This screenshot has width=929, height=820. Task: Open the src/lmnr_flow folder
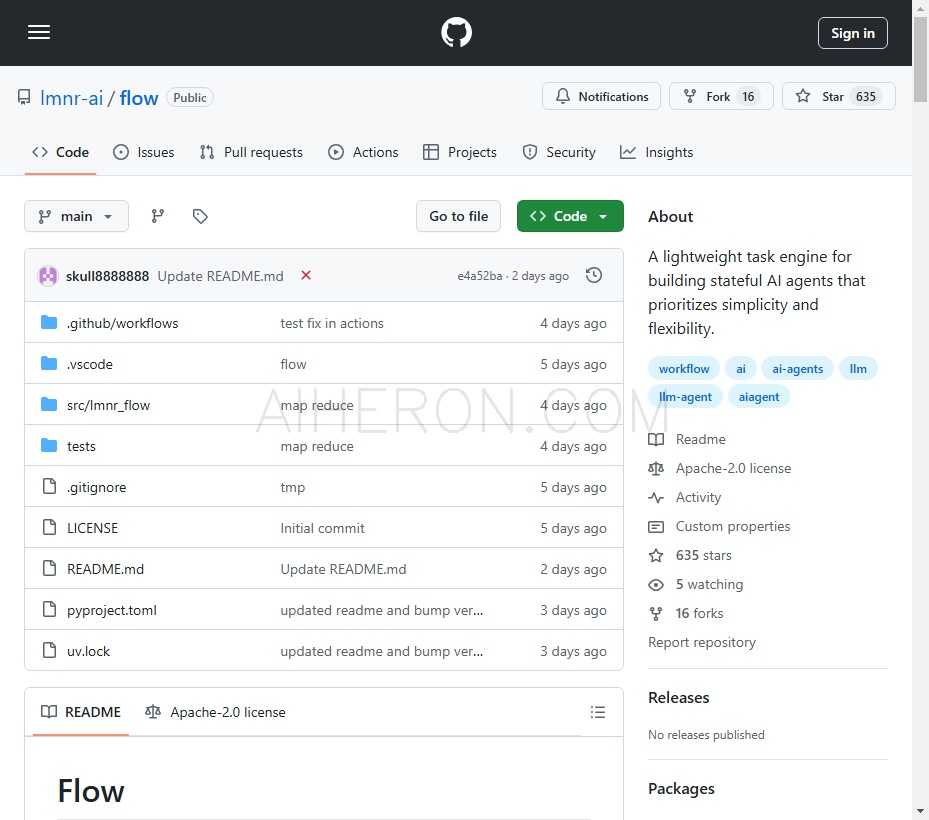point(108,405)
